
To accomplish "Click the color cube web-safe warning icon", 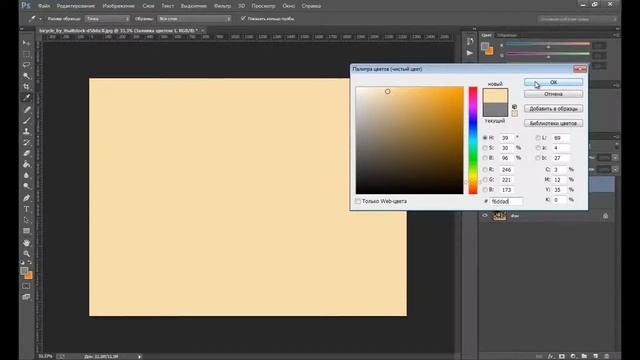I will click(x=514, y=107).
